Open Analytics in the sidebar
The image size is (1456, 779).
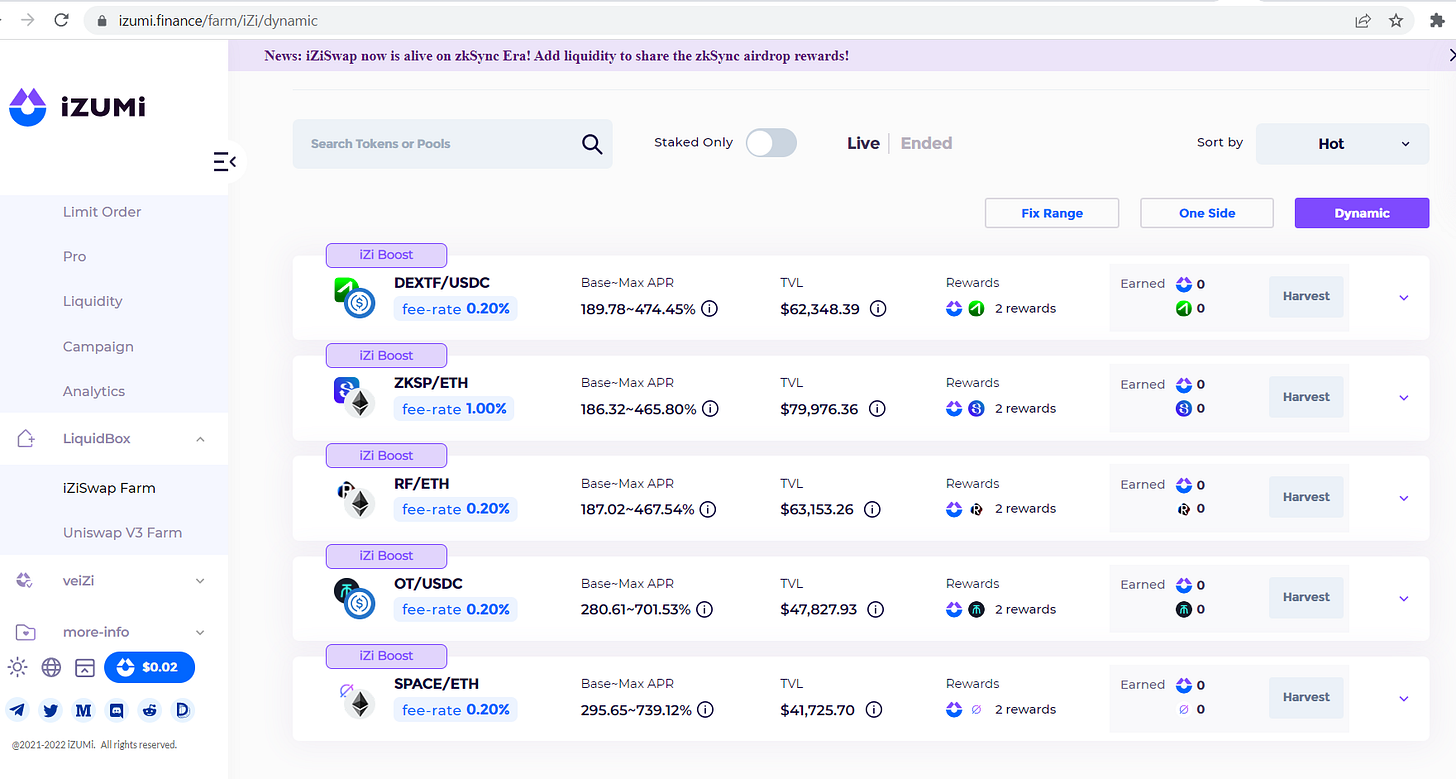[x=94, y=391]
